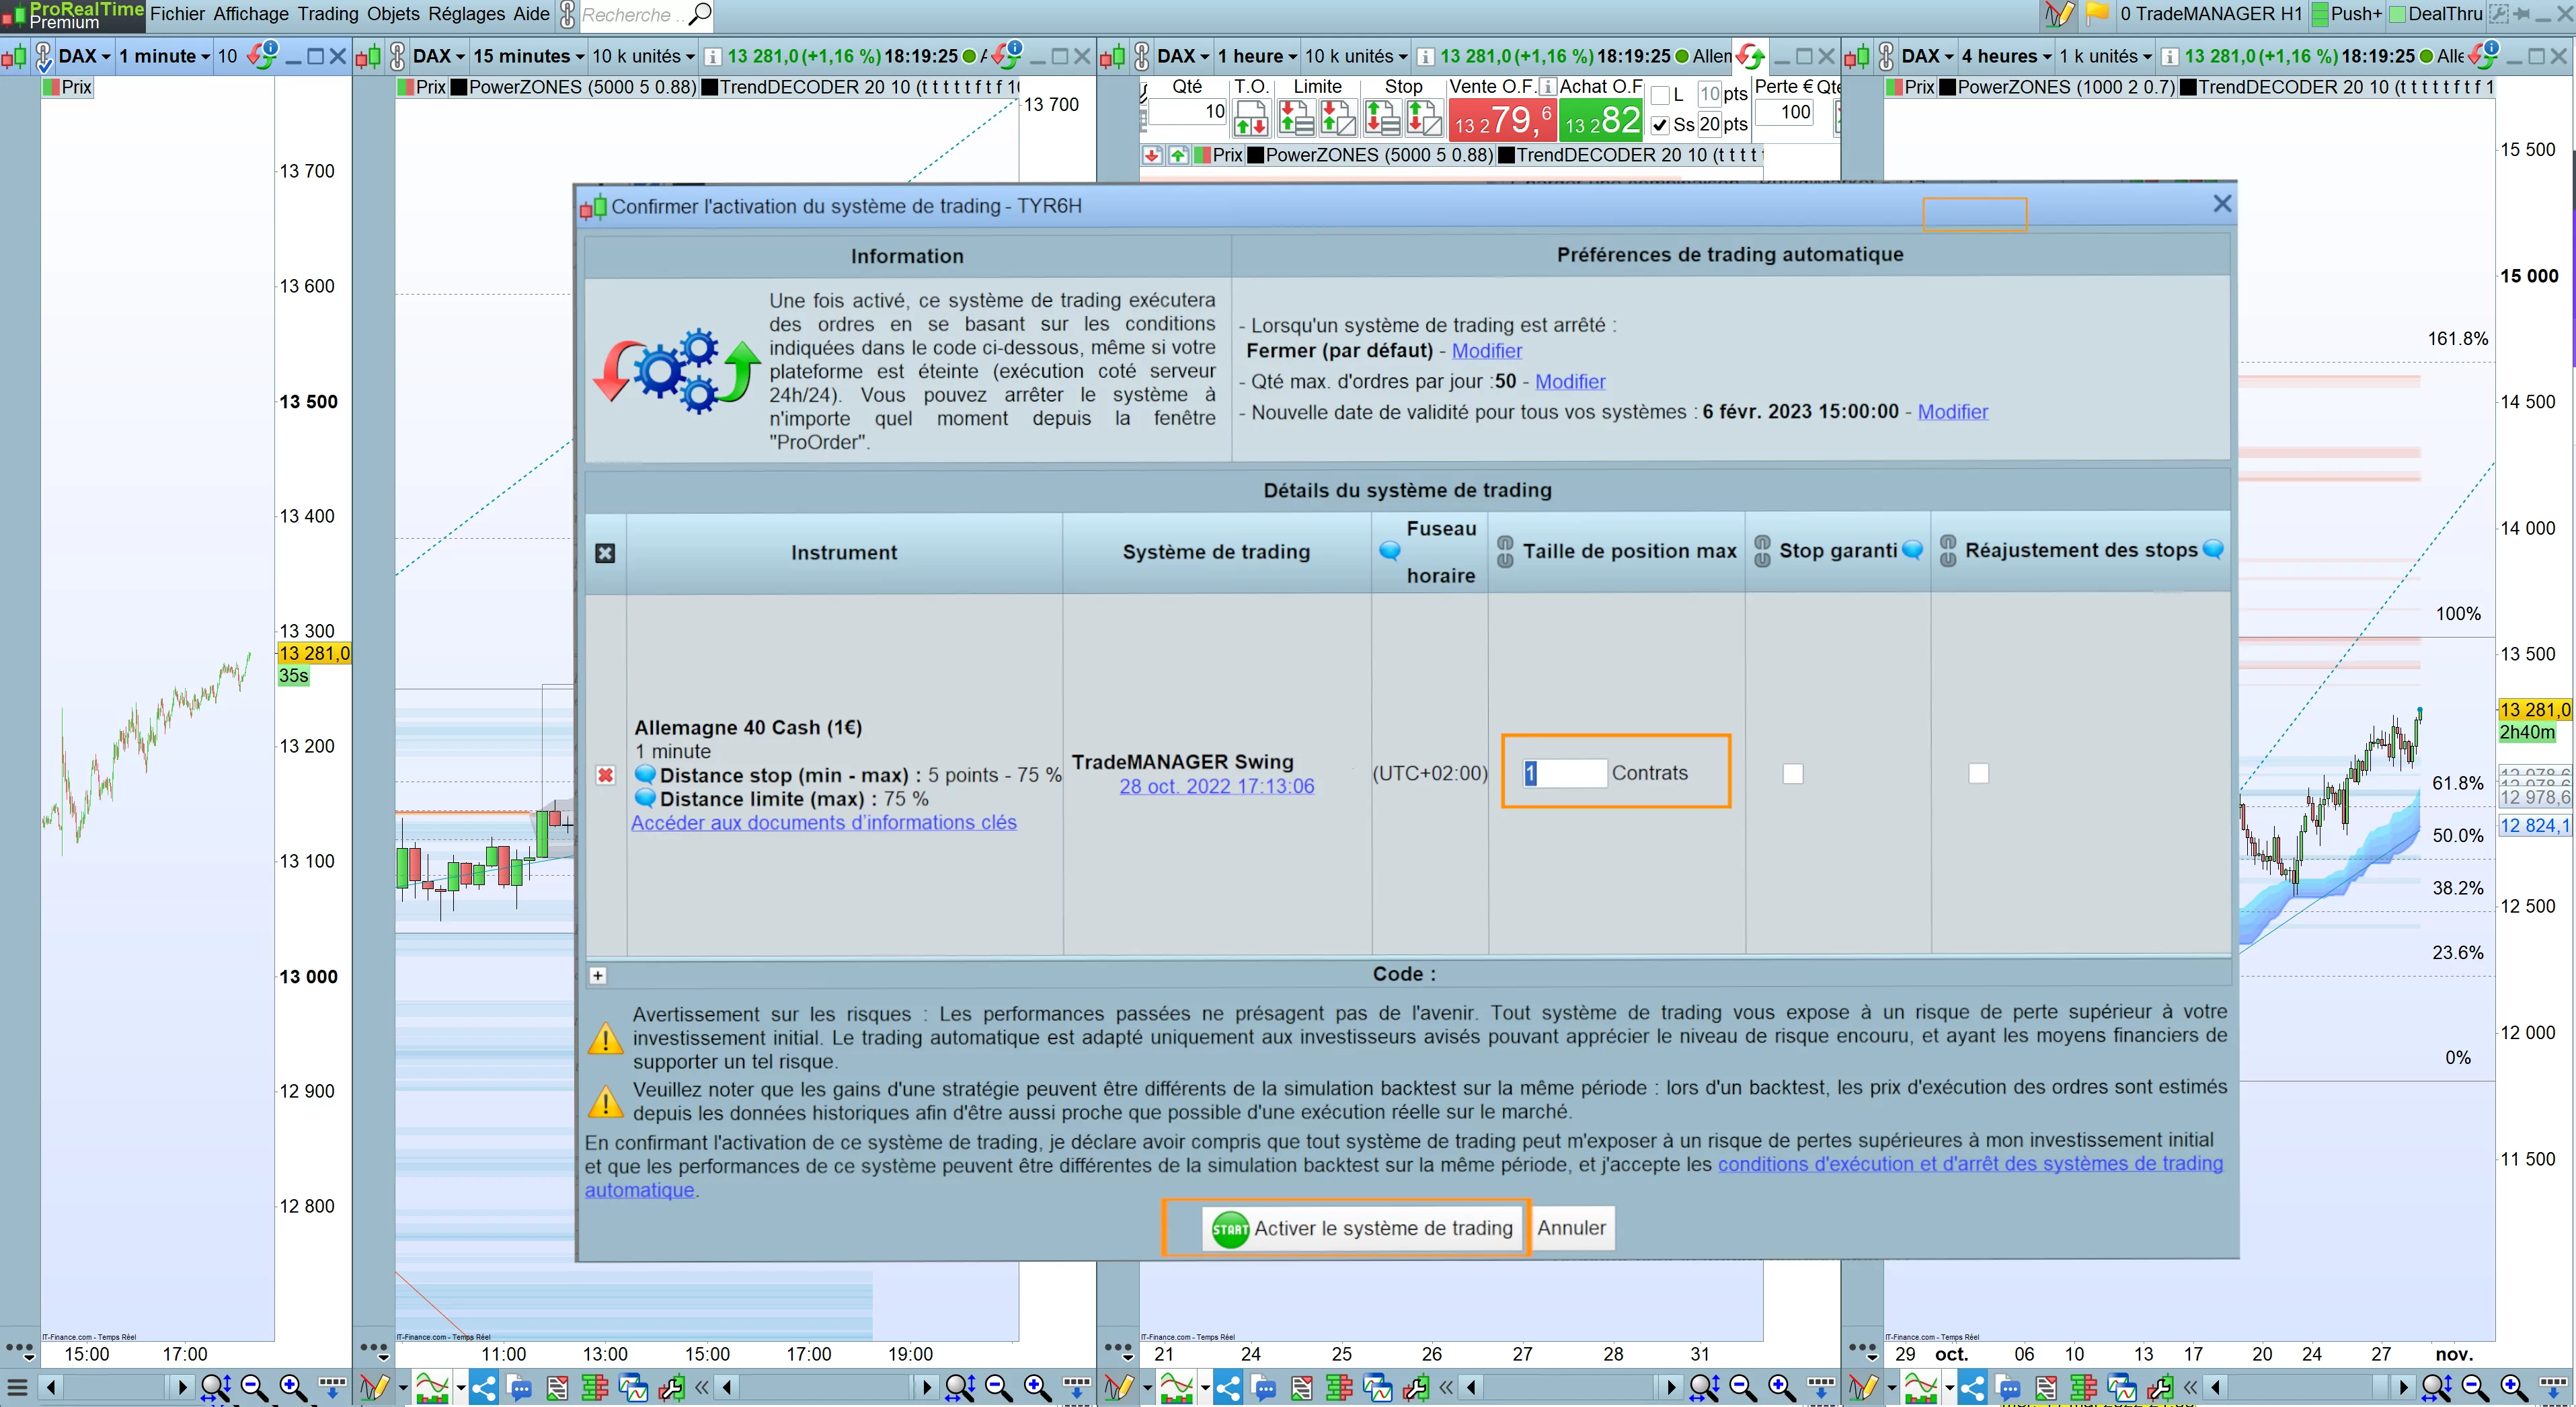Viewport: 2576px width, 1407px height.
Task: Click the Contrats position size input field
Action: point(1565,773)
